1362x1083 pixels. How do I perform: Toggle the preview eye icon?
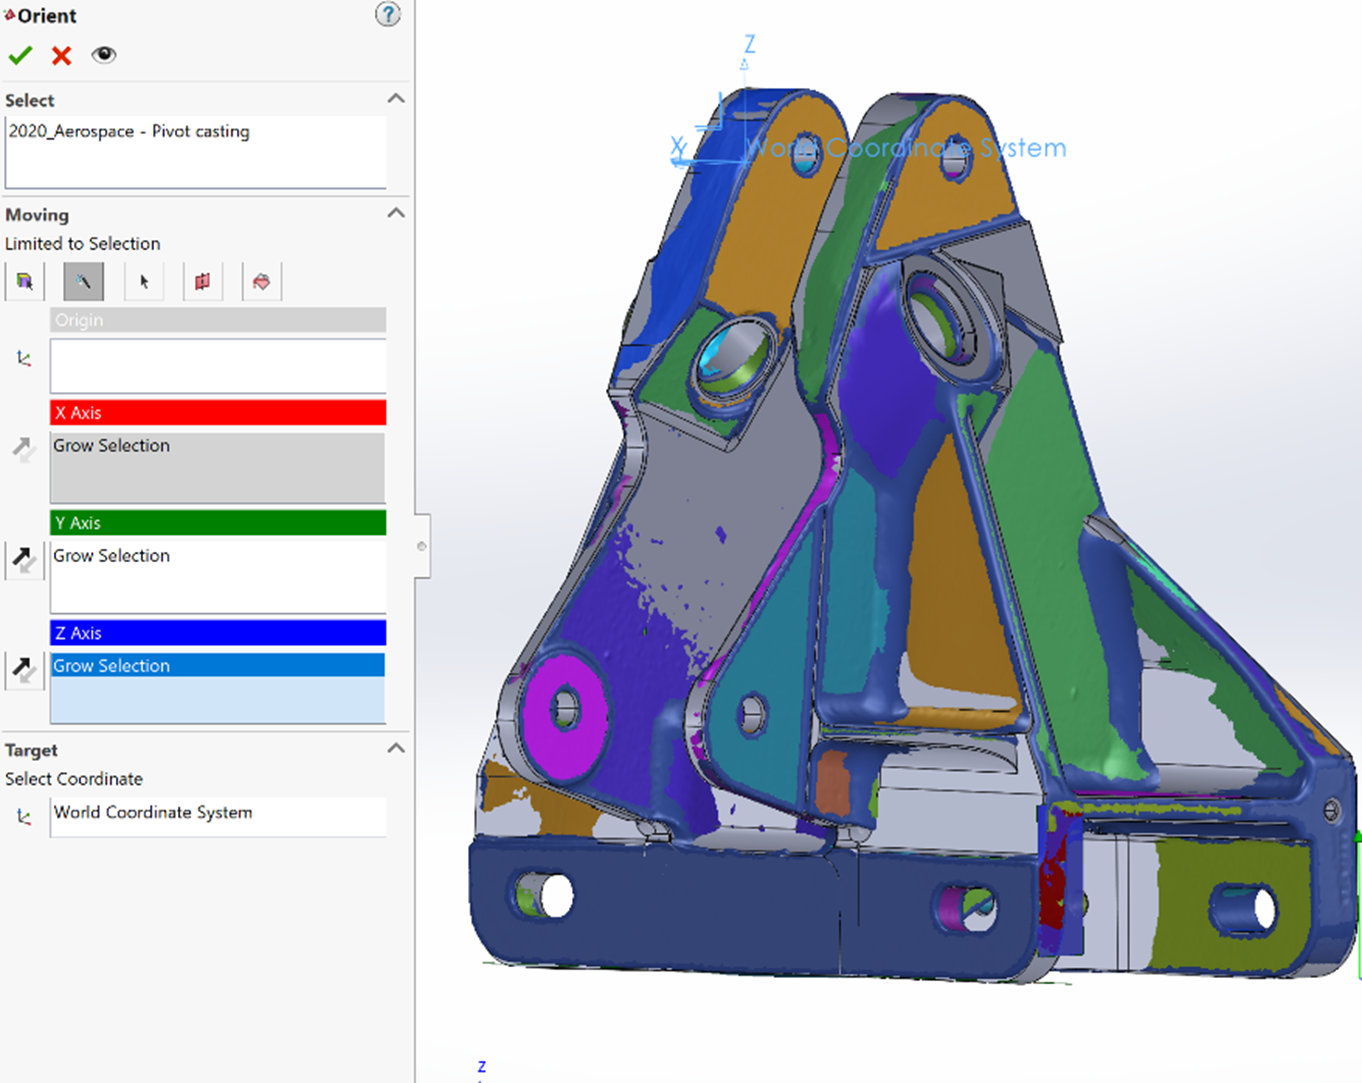pos(104,55)
